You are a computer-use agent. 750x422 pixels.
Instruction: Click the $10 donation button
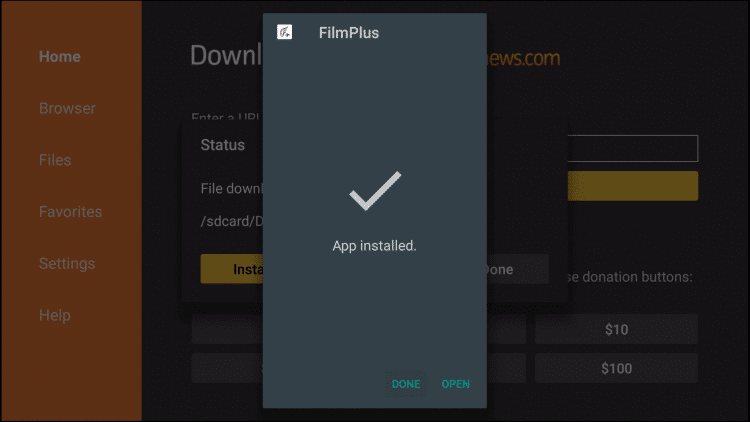(616, 329)
